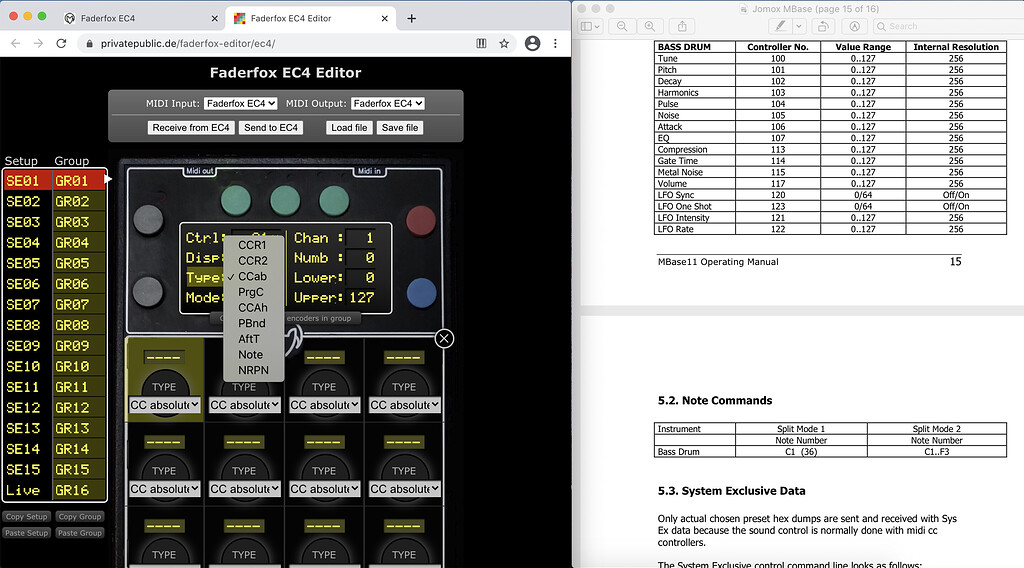This screenshot has height=568, width=1024.
Task: Select Note in the type menu
Action: pos(253,355)
